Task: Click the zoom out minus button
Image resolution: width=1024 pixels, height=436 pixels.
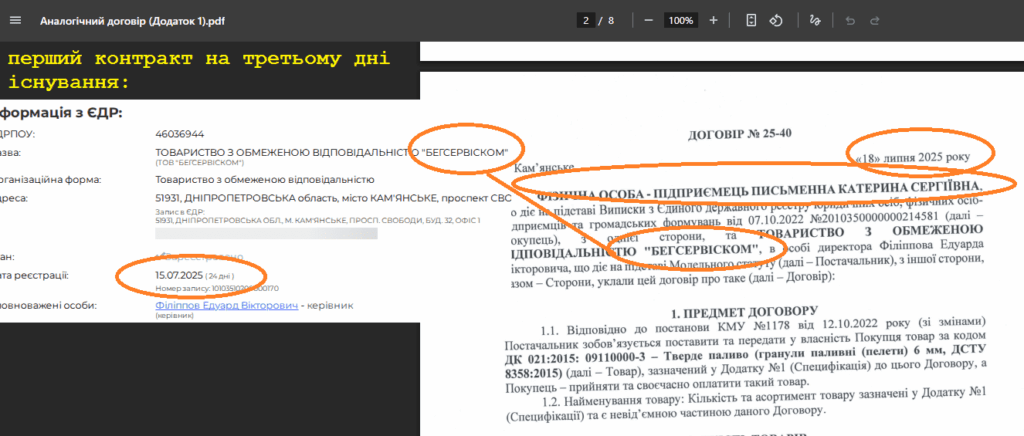Action: point(649,20)
